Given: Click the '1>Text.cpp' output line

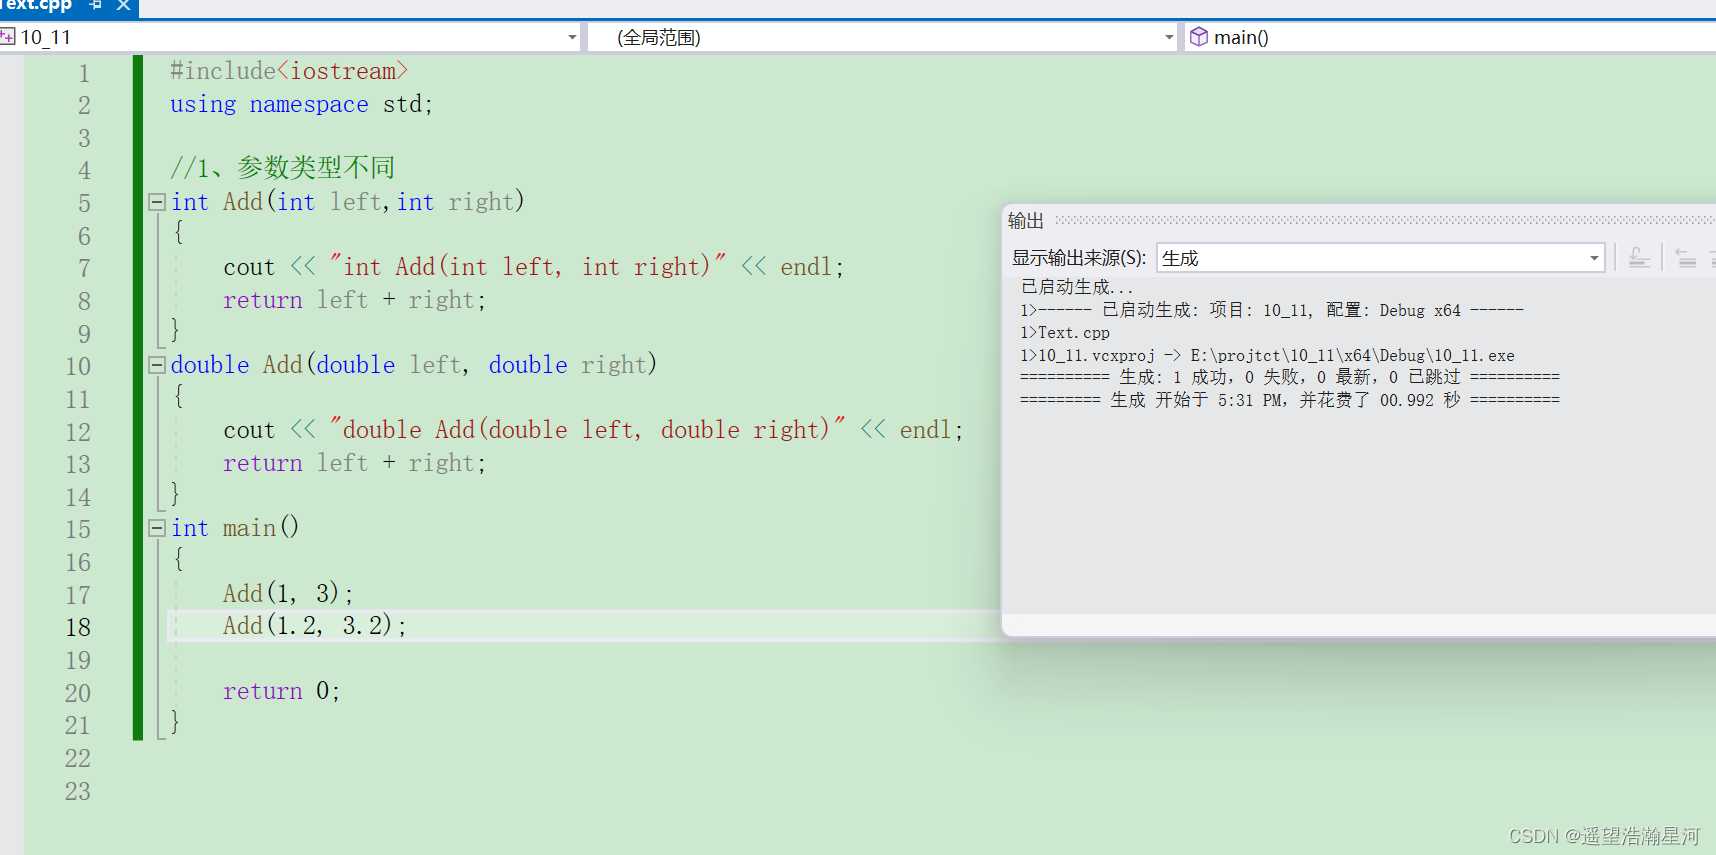Looking at the screenshot, I should point(1065,333).
